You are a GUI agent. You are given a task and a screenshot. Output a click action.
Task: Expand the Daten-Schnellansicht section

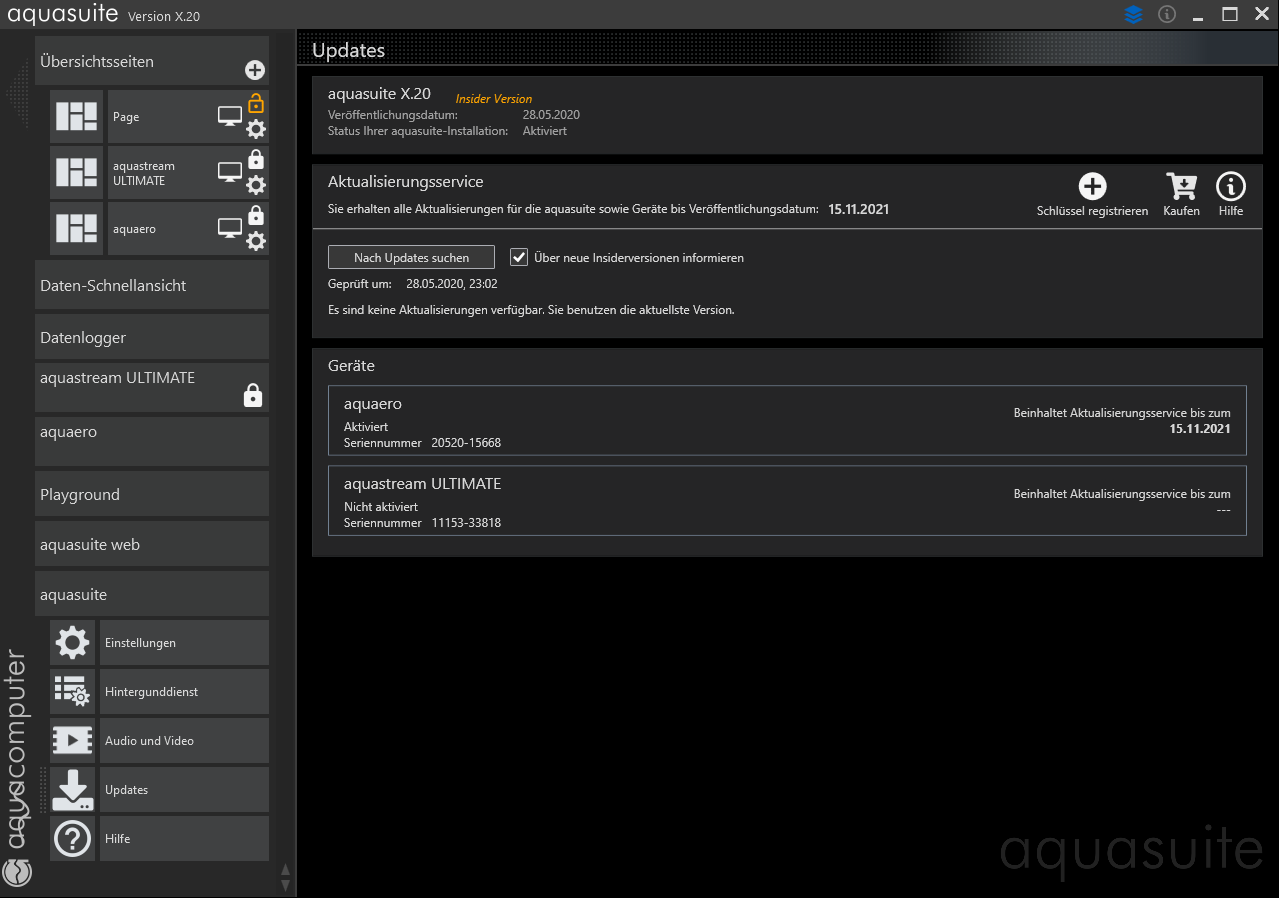point(152,286)
